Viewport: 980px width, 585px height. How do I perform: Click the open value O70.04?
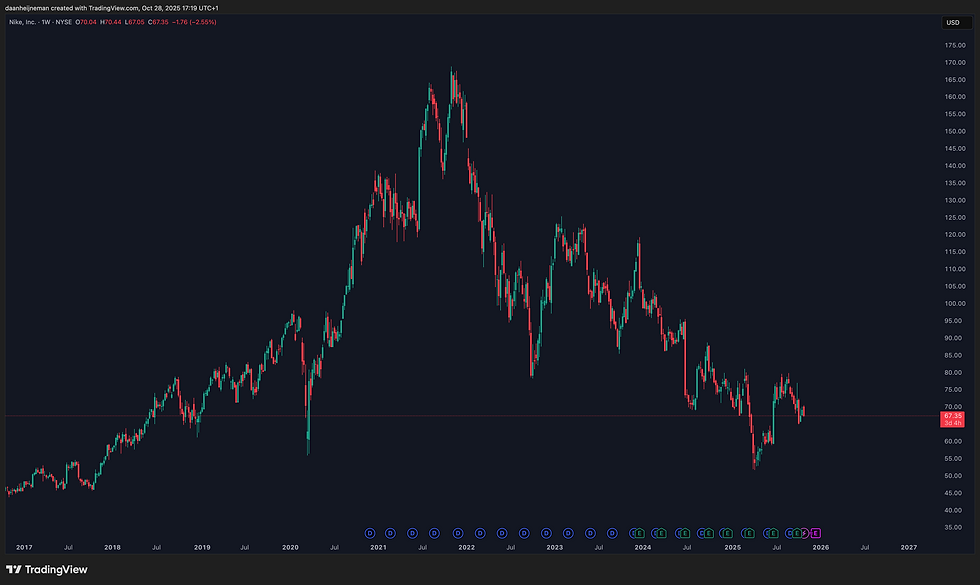86,22
